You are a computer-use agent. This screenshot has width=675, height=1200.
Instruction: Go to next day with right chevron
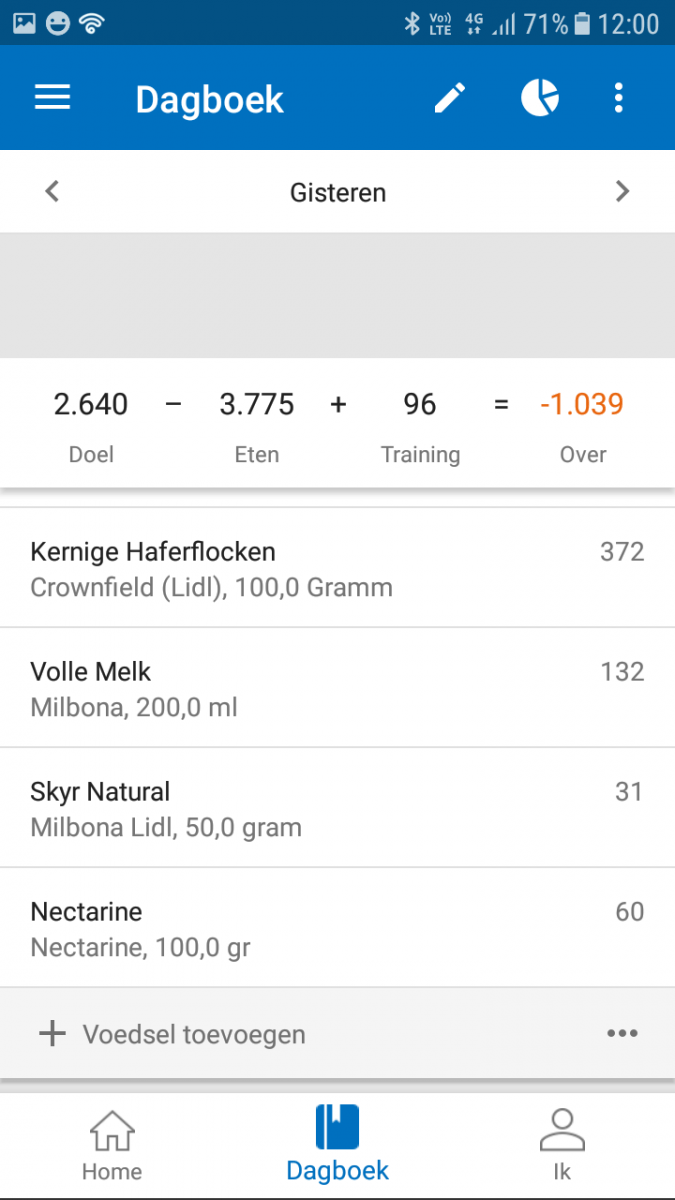622,191
